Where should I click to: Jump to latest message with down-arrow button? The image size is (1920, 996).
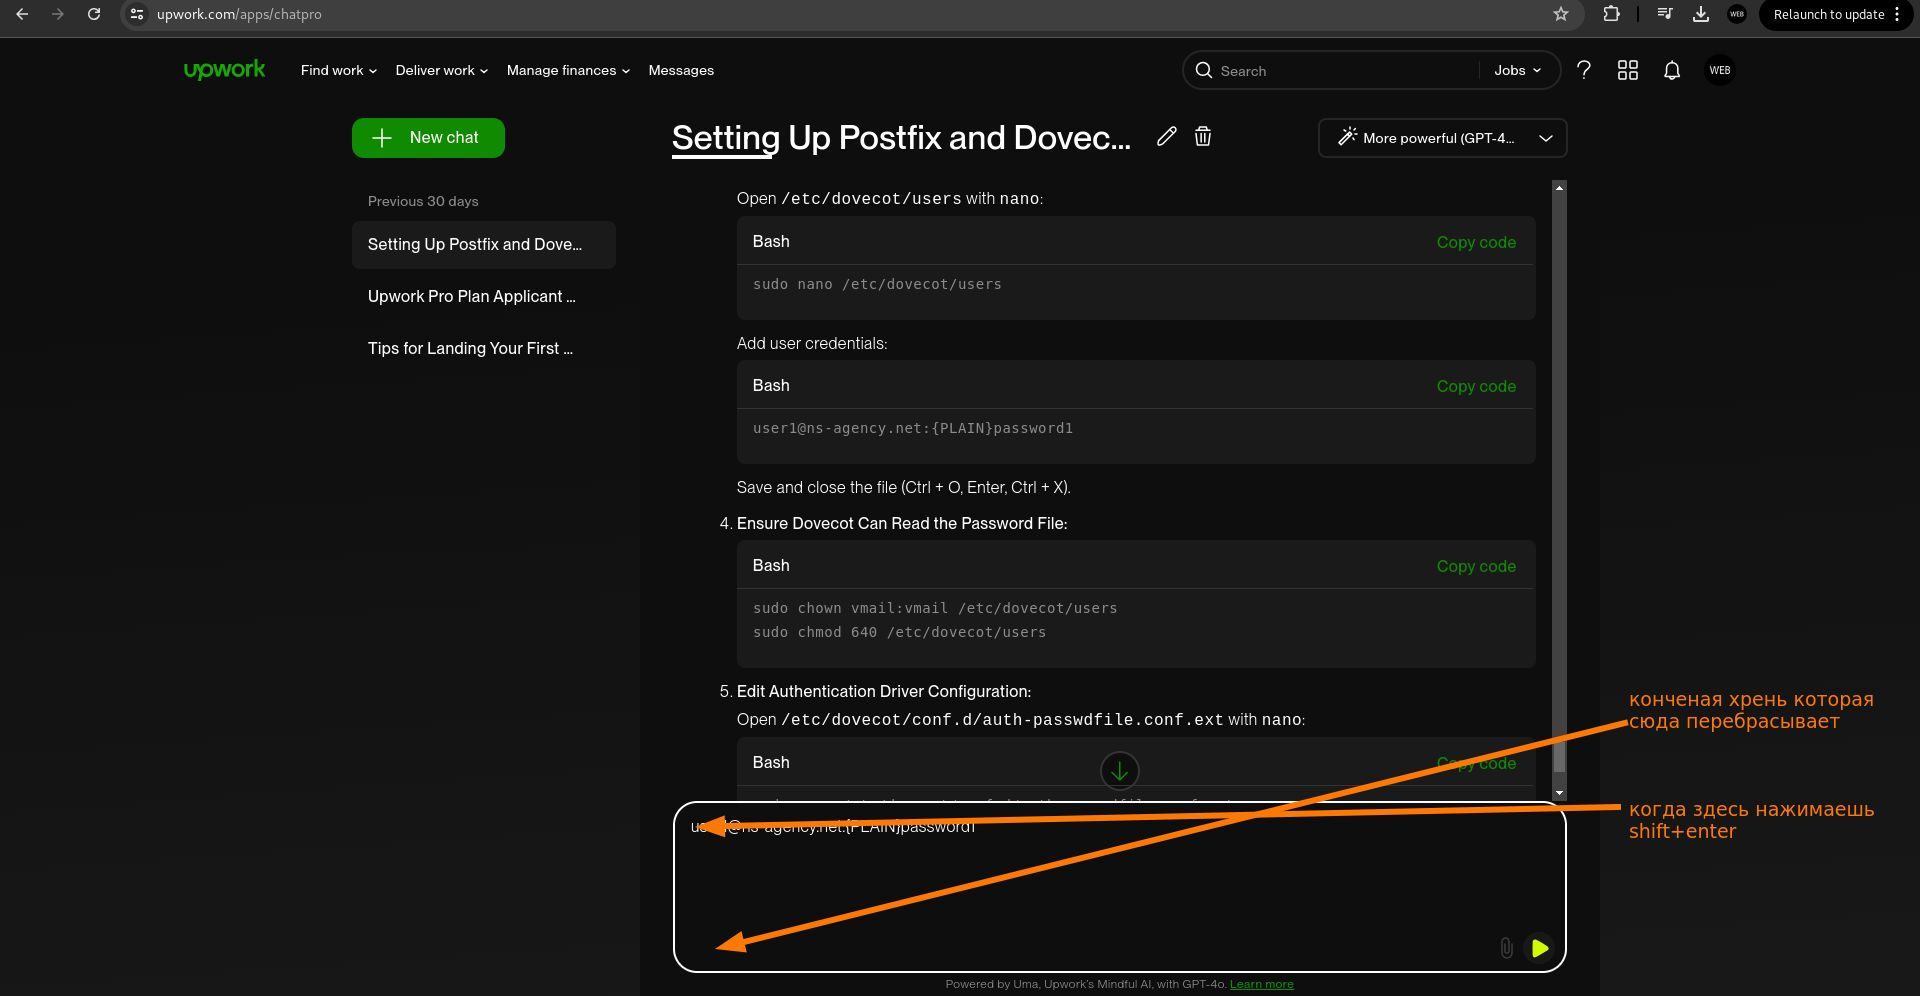1119,771
